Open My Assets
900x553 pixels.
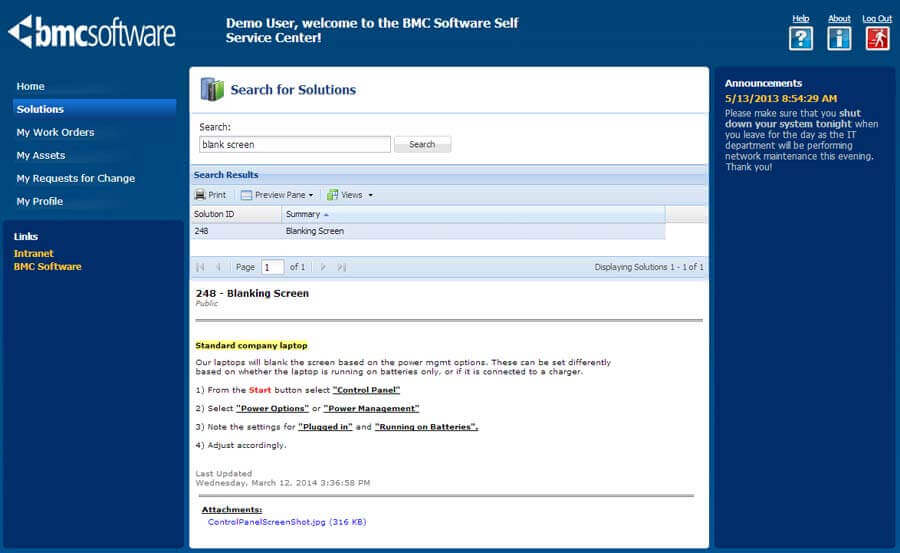(41, 156)
